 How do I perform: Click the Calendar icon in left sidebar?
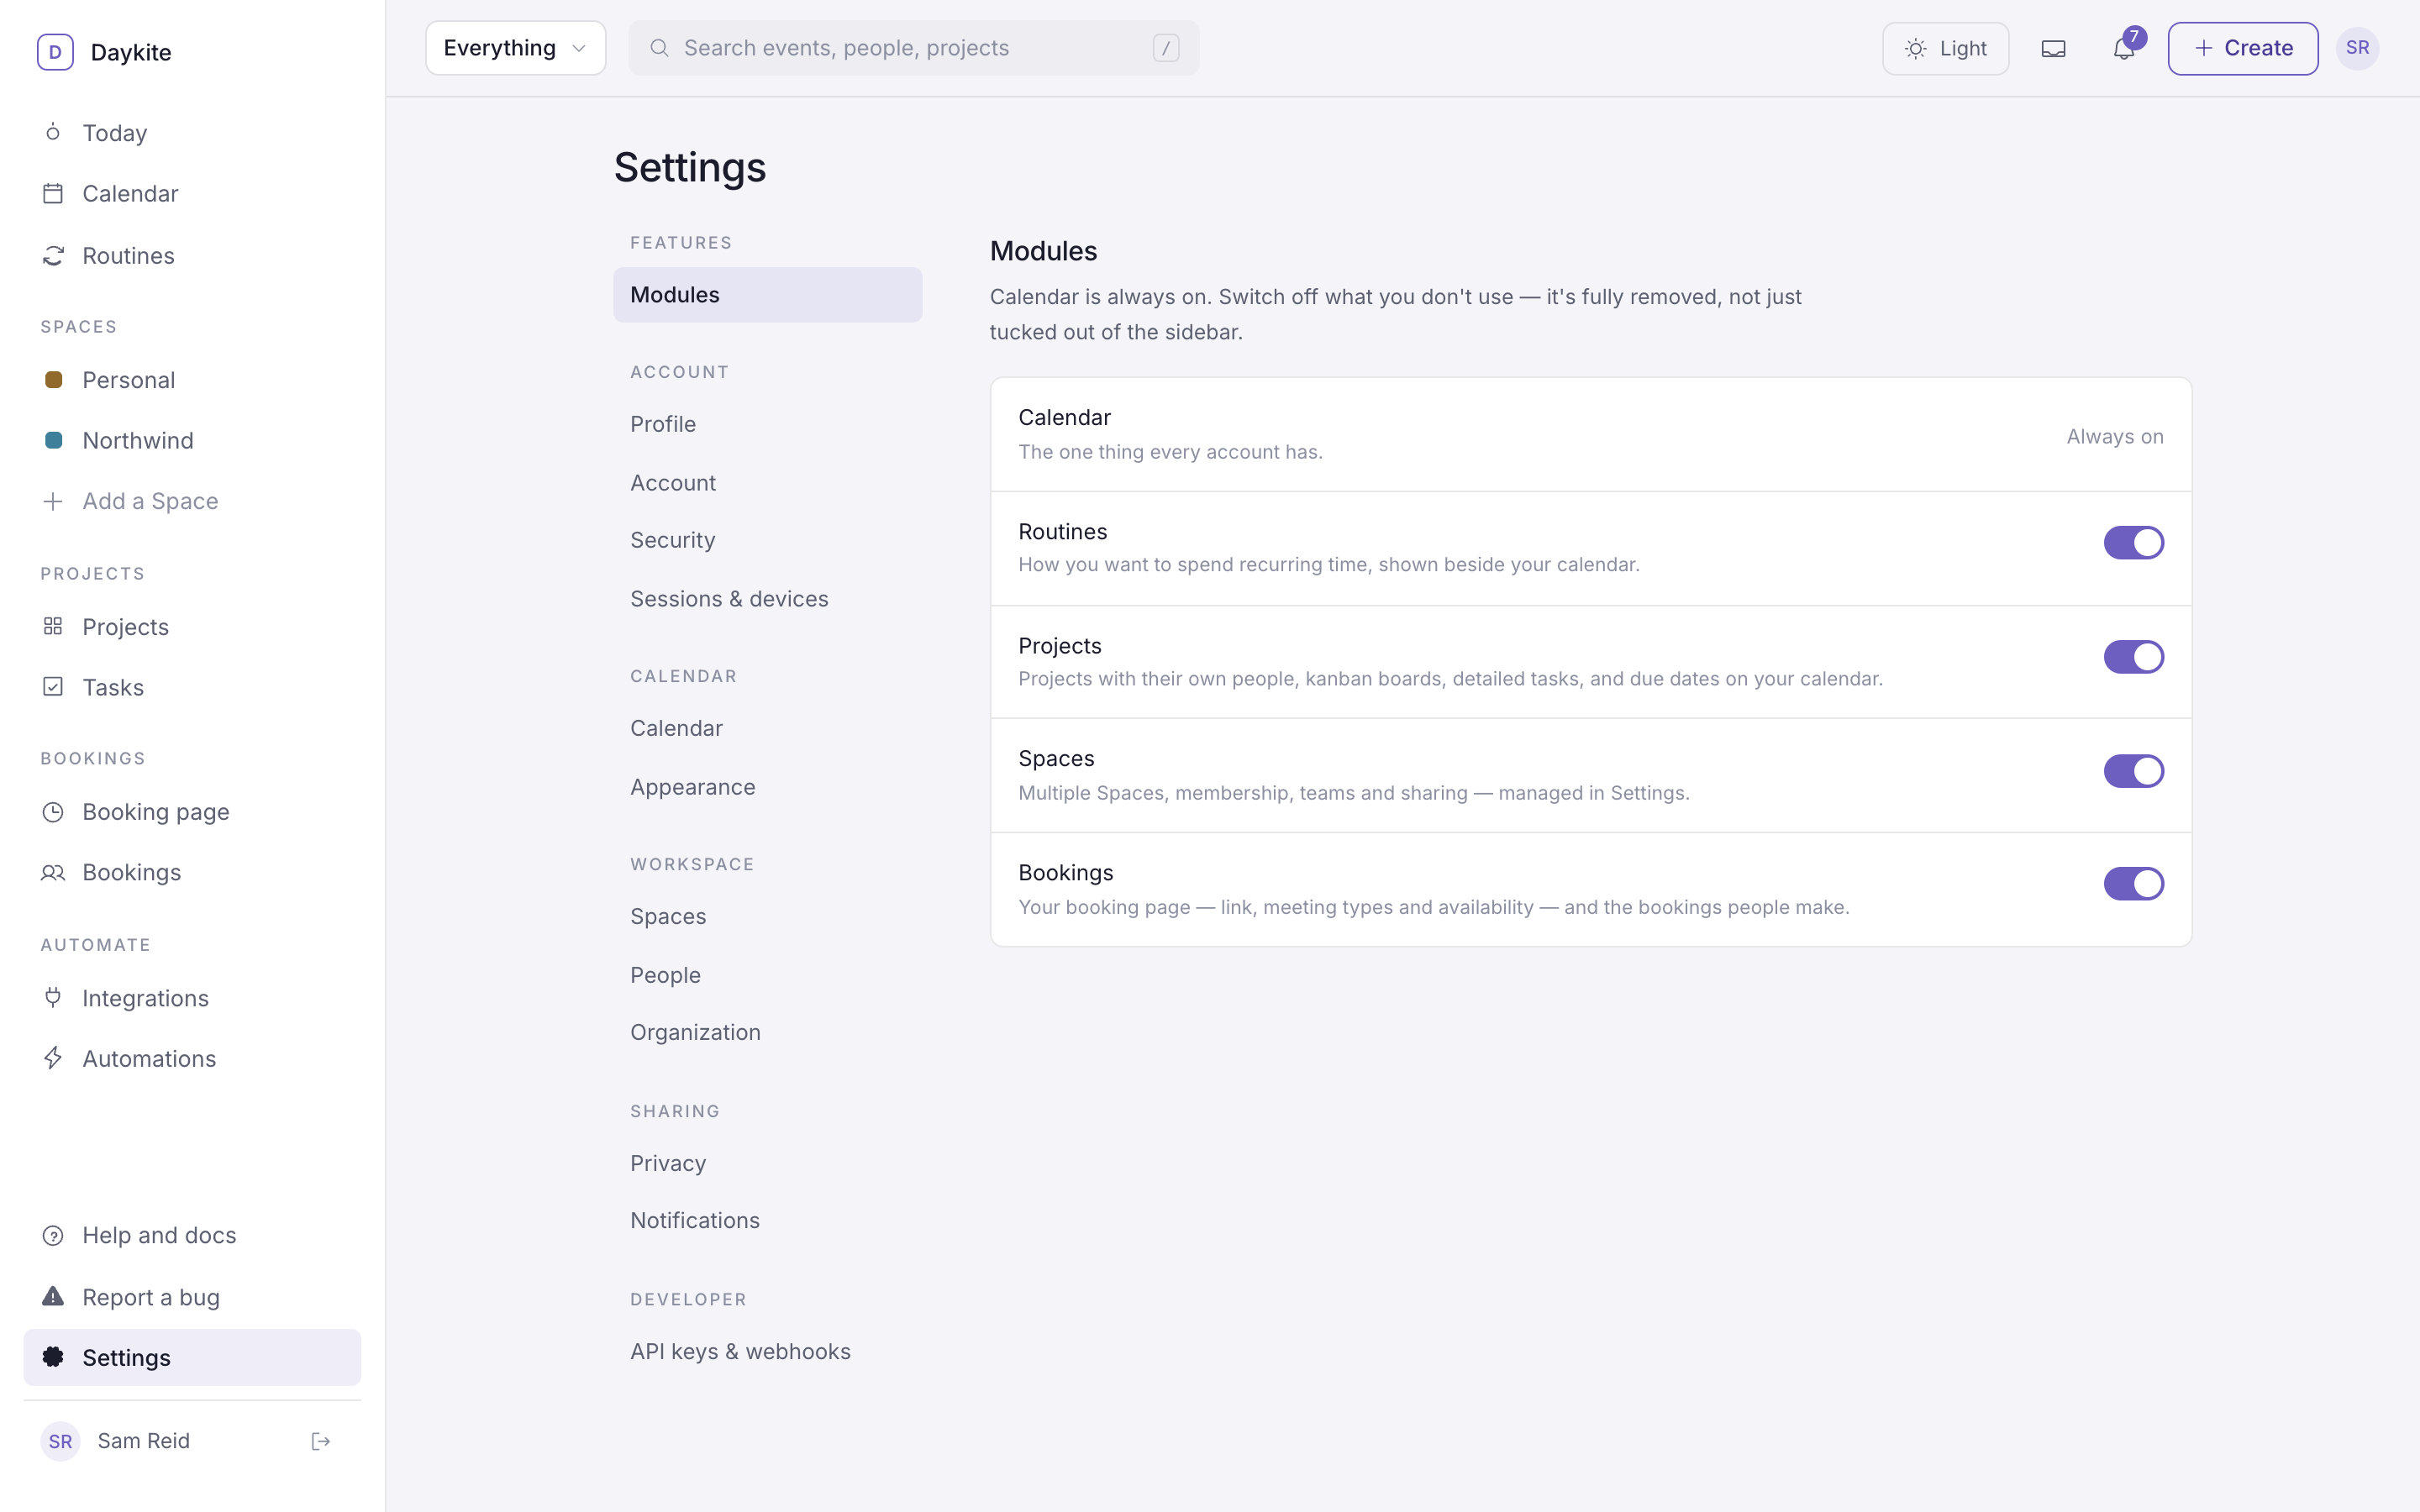pos(53,193)
